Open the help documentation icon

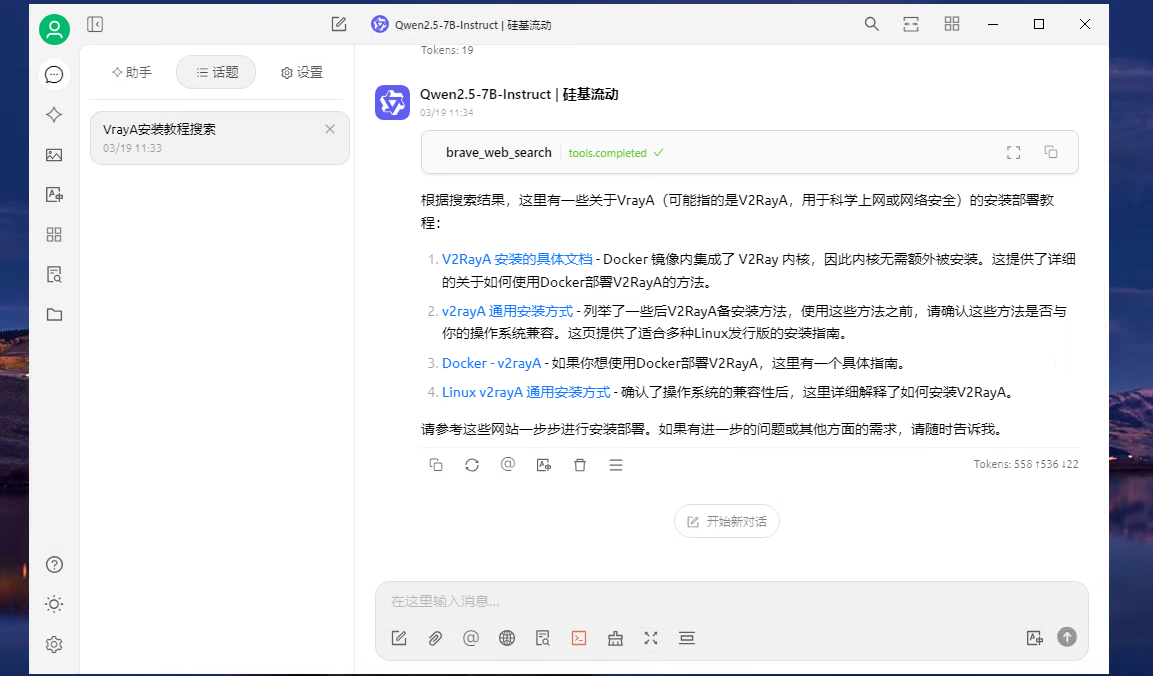tap(54, 564)
